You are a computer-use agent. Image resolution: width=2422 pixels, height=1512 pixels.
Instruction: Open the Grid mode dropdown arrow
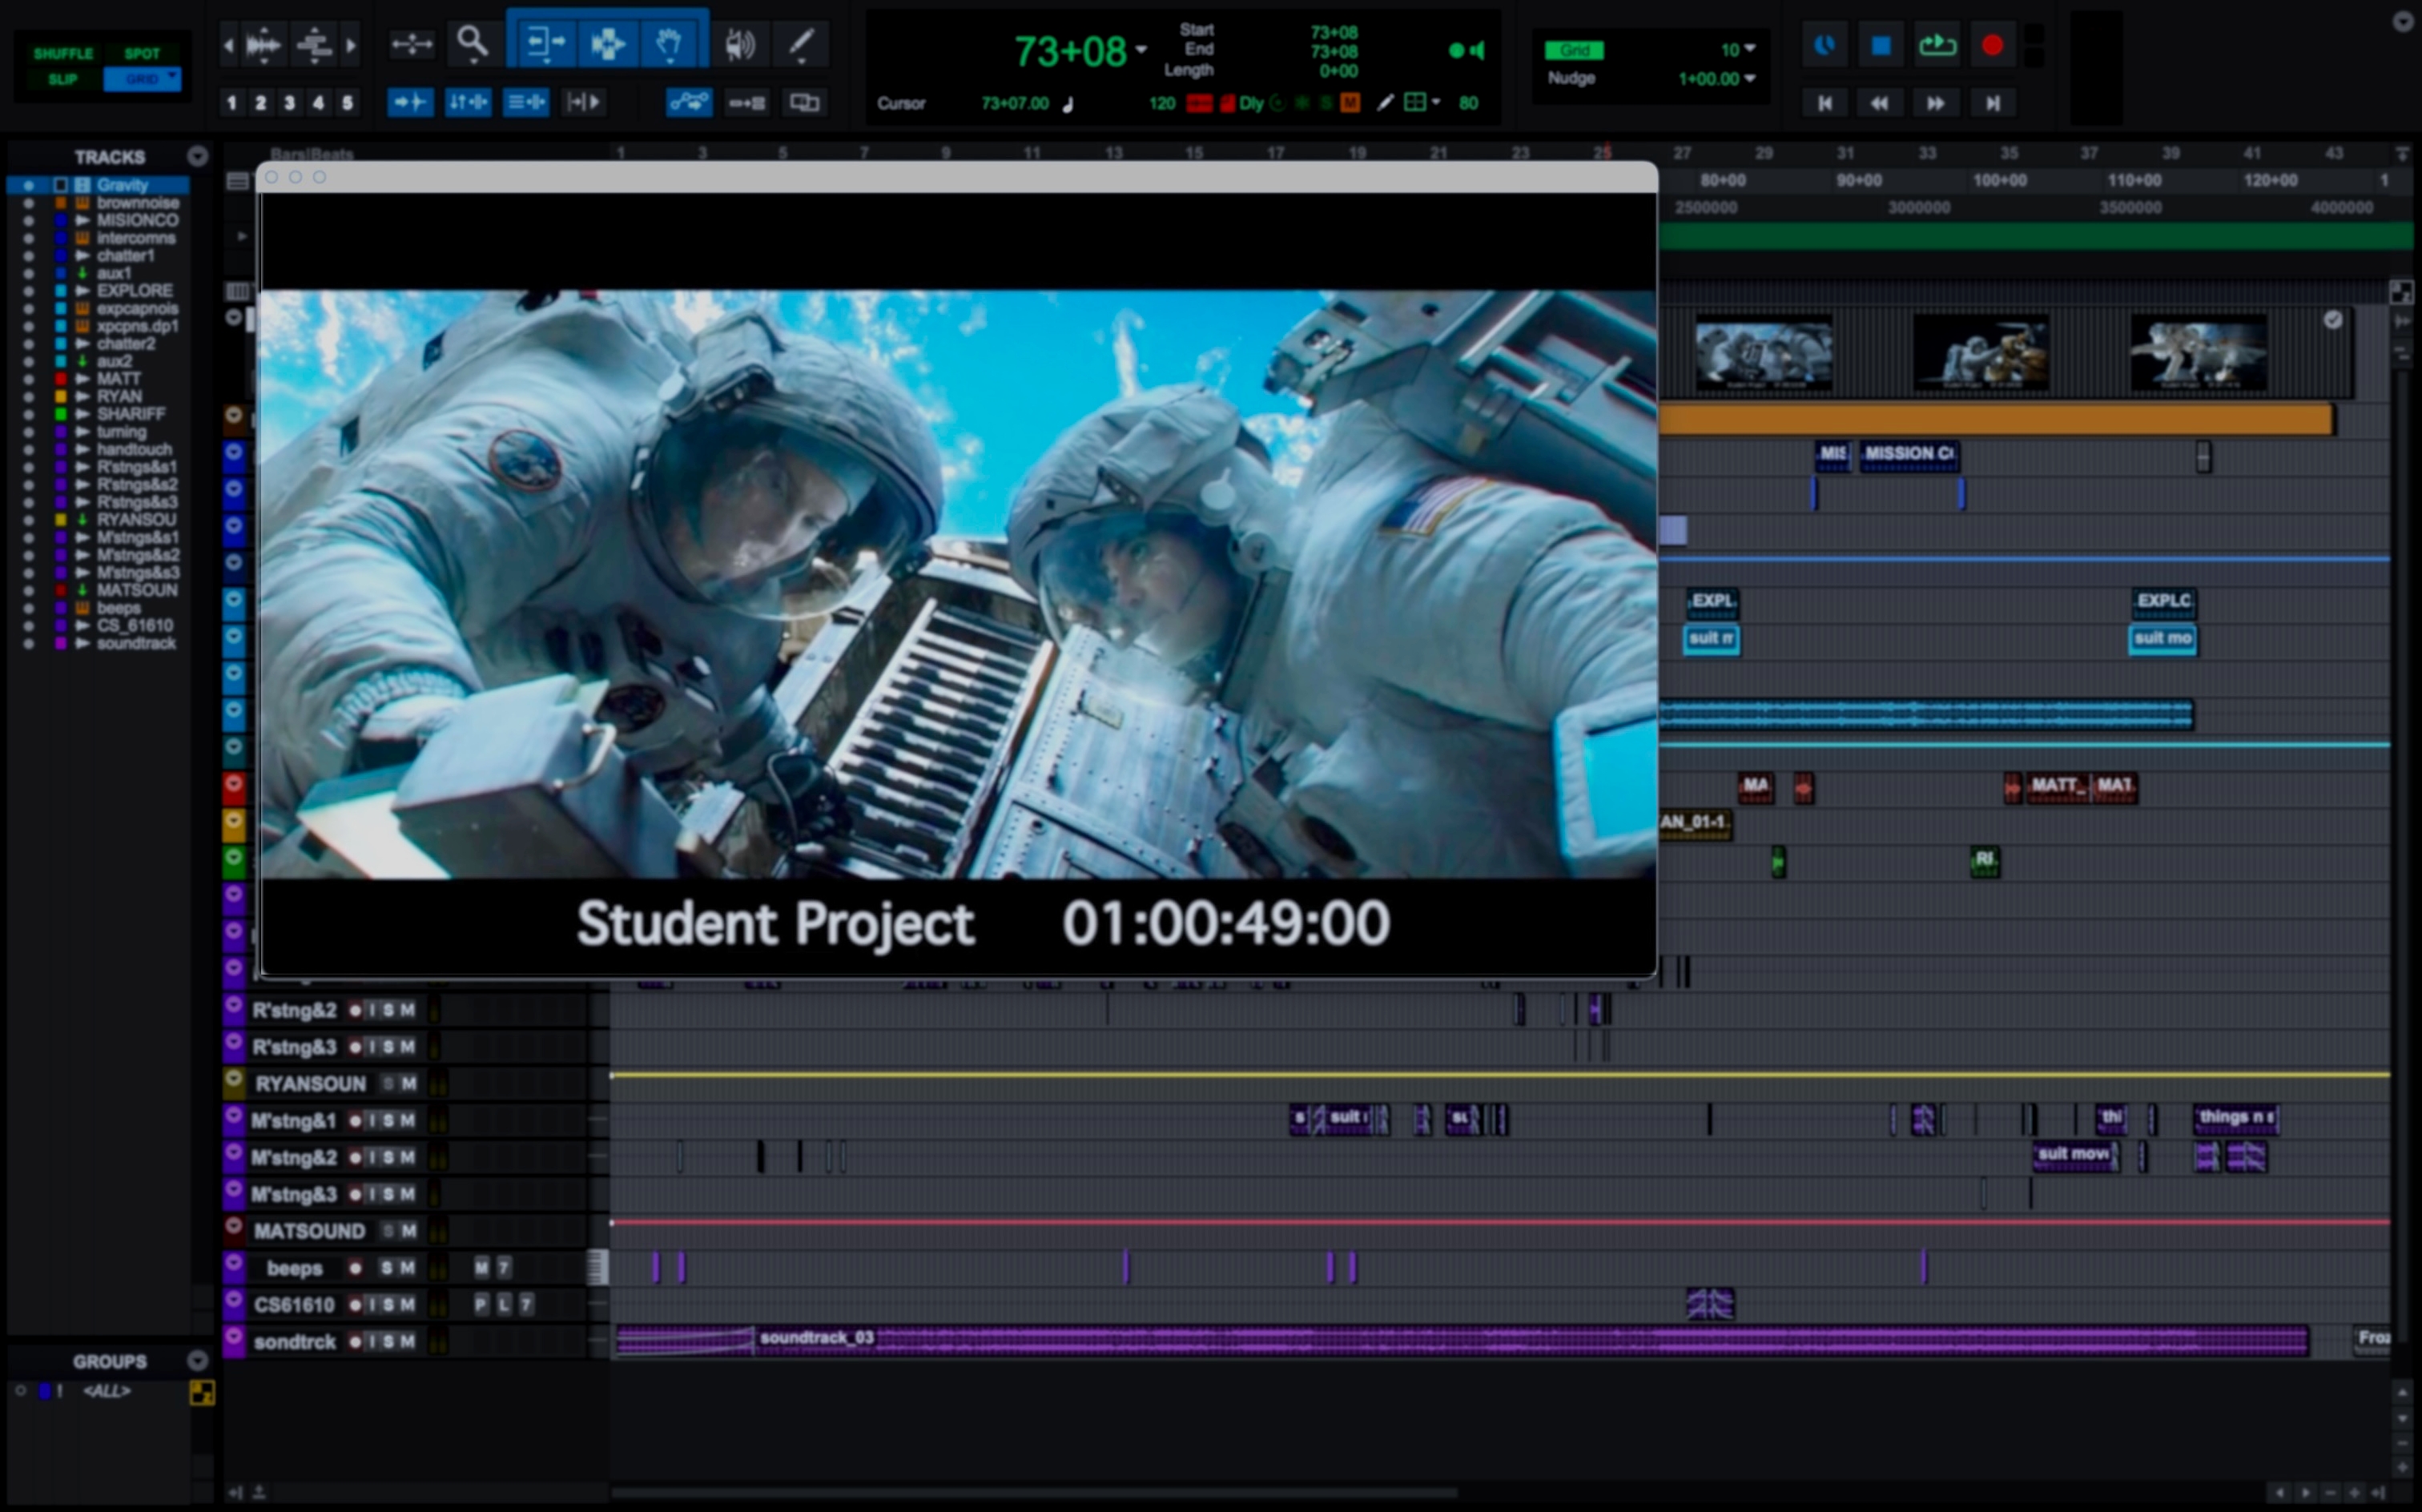click(173, 76)
